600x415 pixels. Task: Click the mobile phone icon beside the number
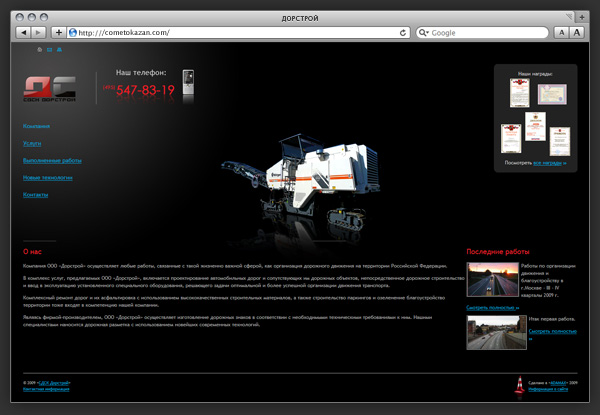coord(188,86)
